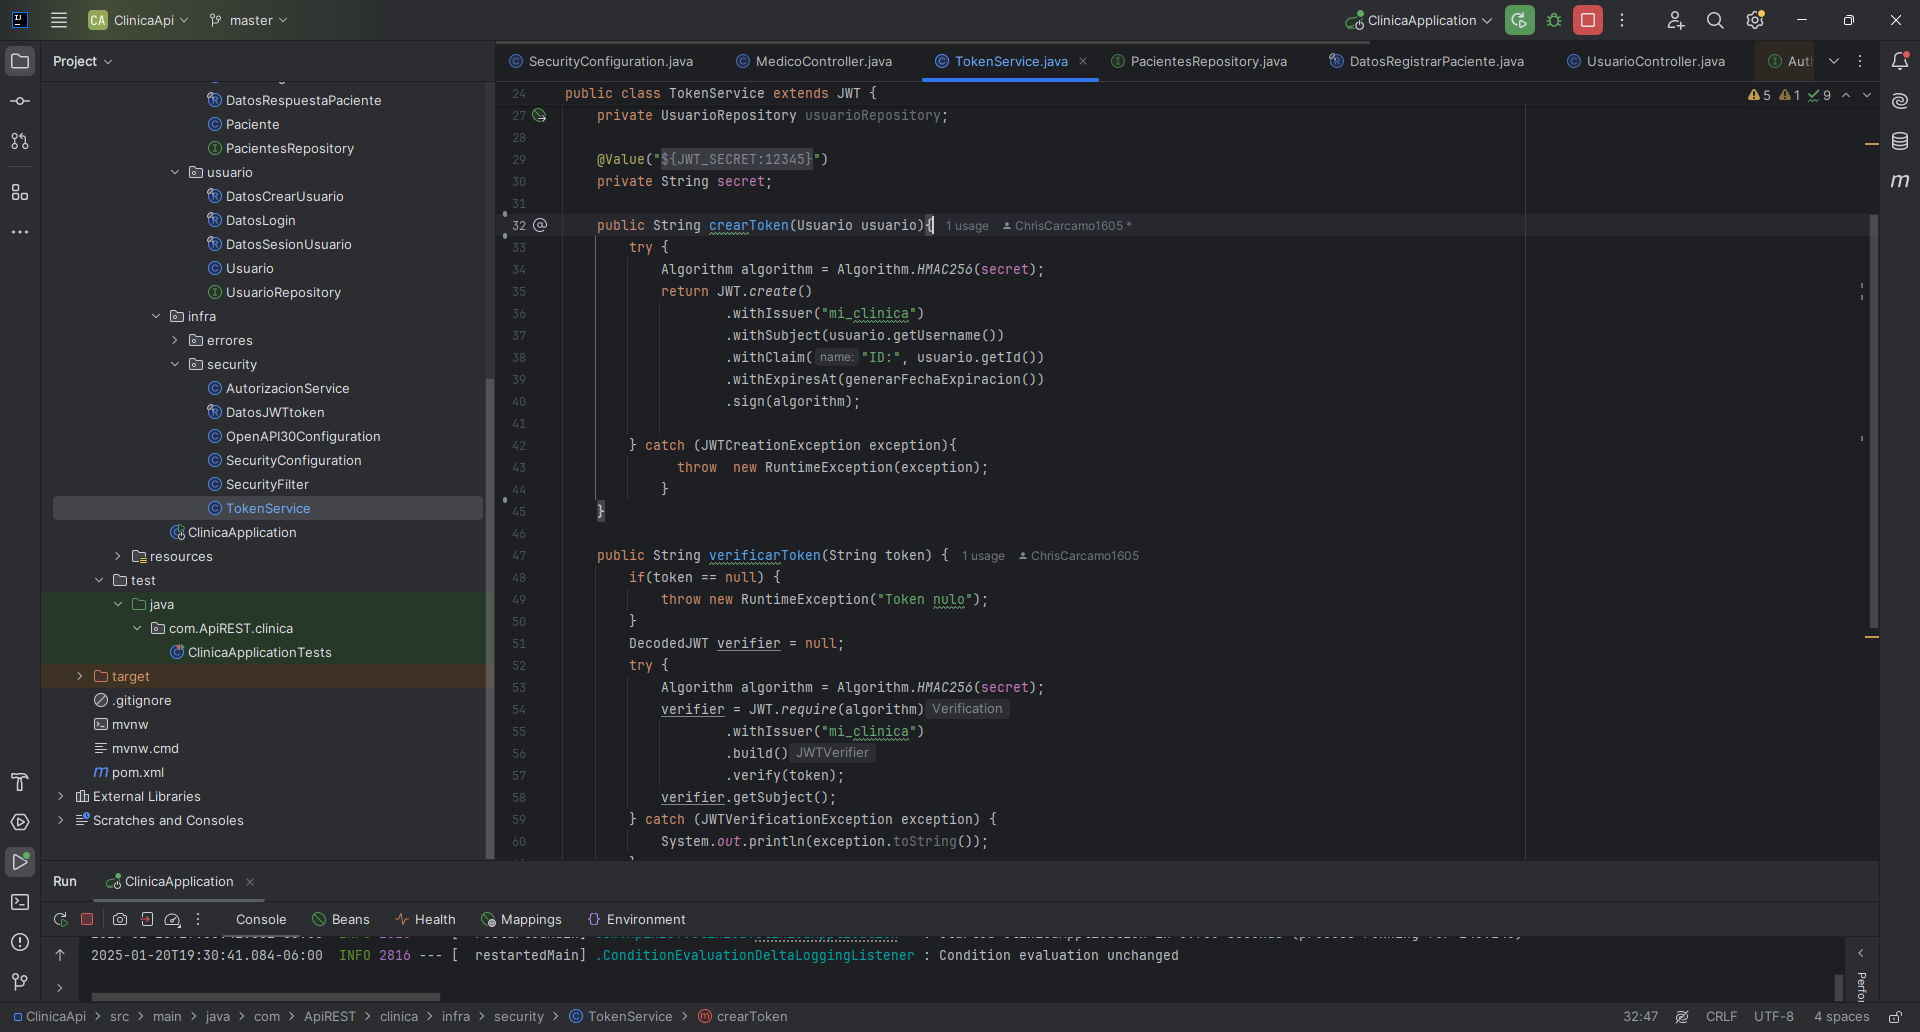Screen dimensions: 1920x1032
Task: Collapse the usuario folder
Action: click(x=175, y=172)
